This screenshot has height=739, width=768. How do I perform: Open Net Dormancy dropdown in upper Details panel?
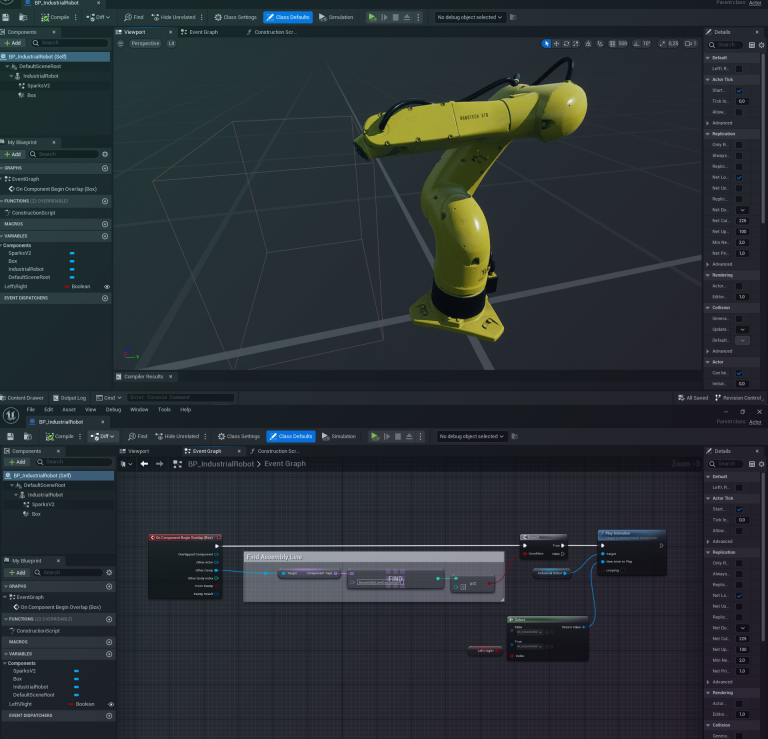click(x=743, y=210)
